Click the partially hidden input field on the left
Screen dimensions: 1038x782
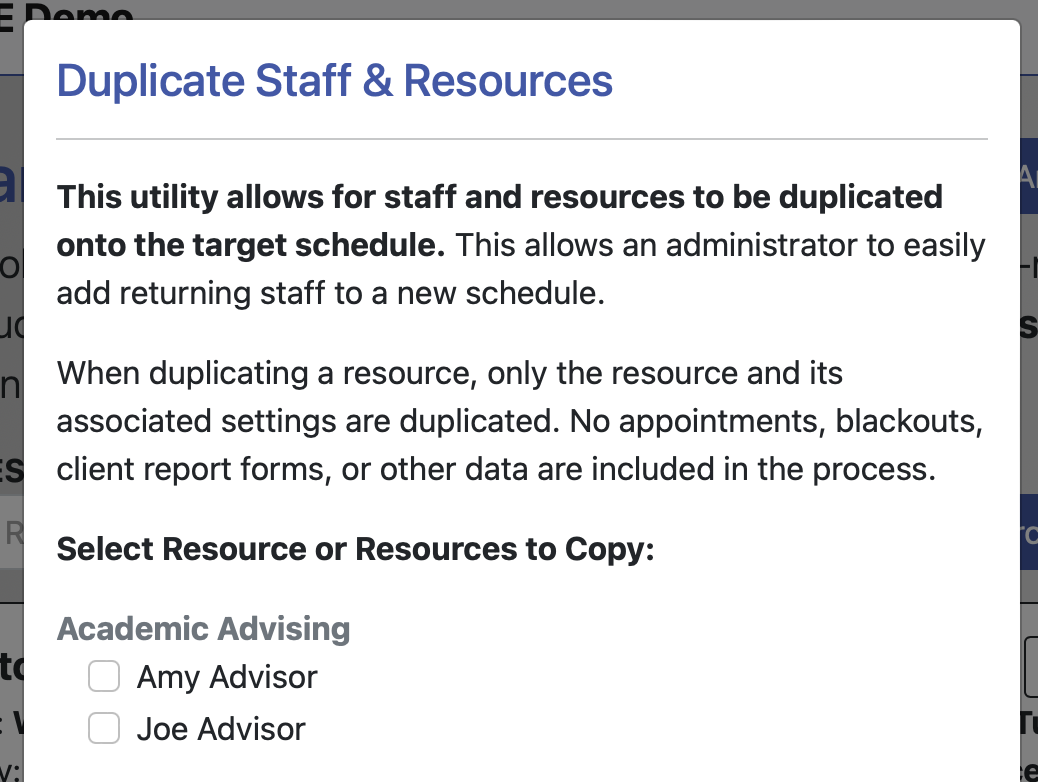(x=12, y=534)
